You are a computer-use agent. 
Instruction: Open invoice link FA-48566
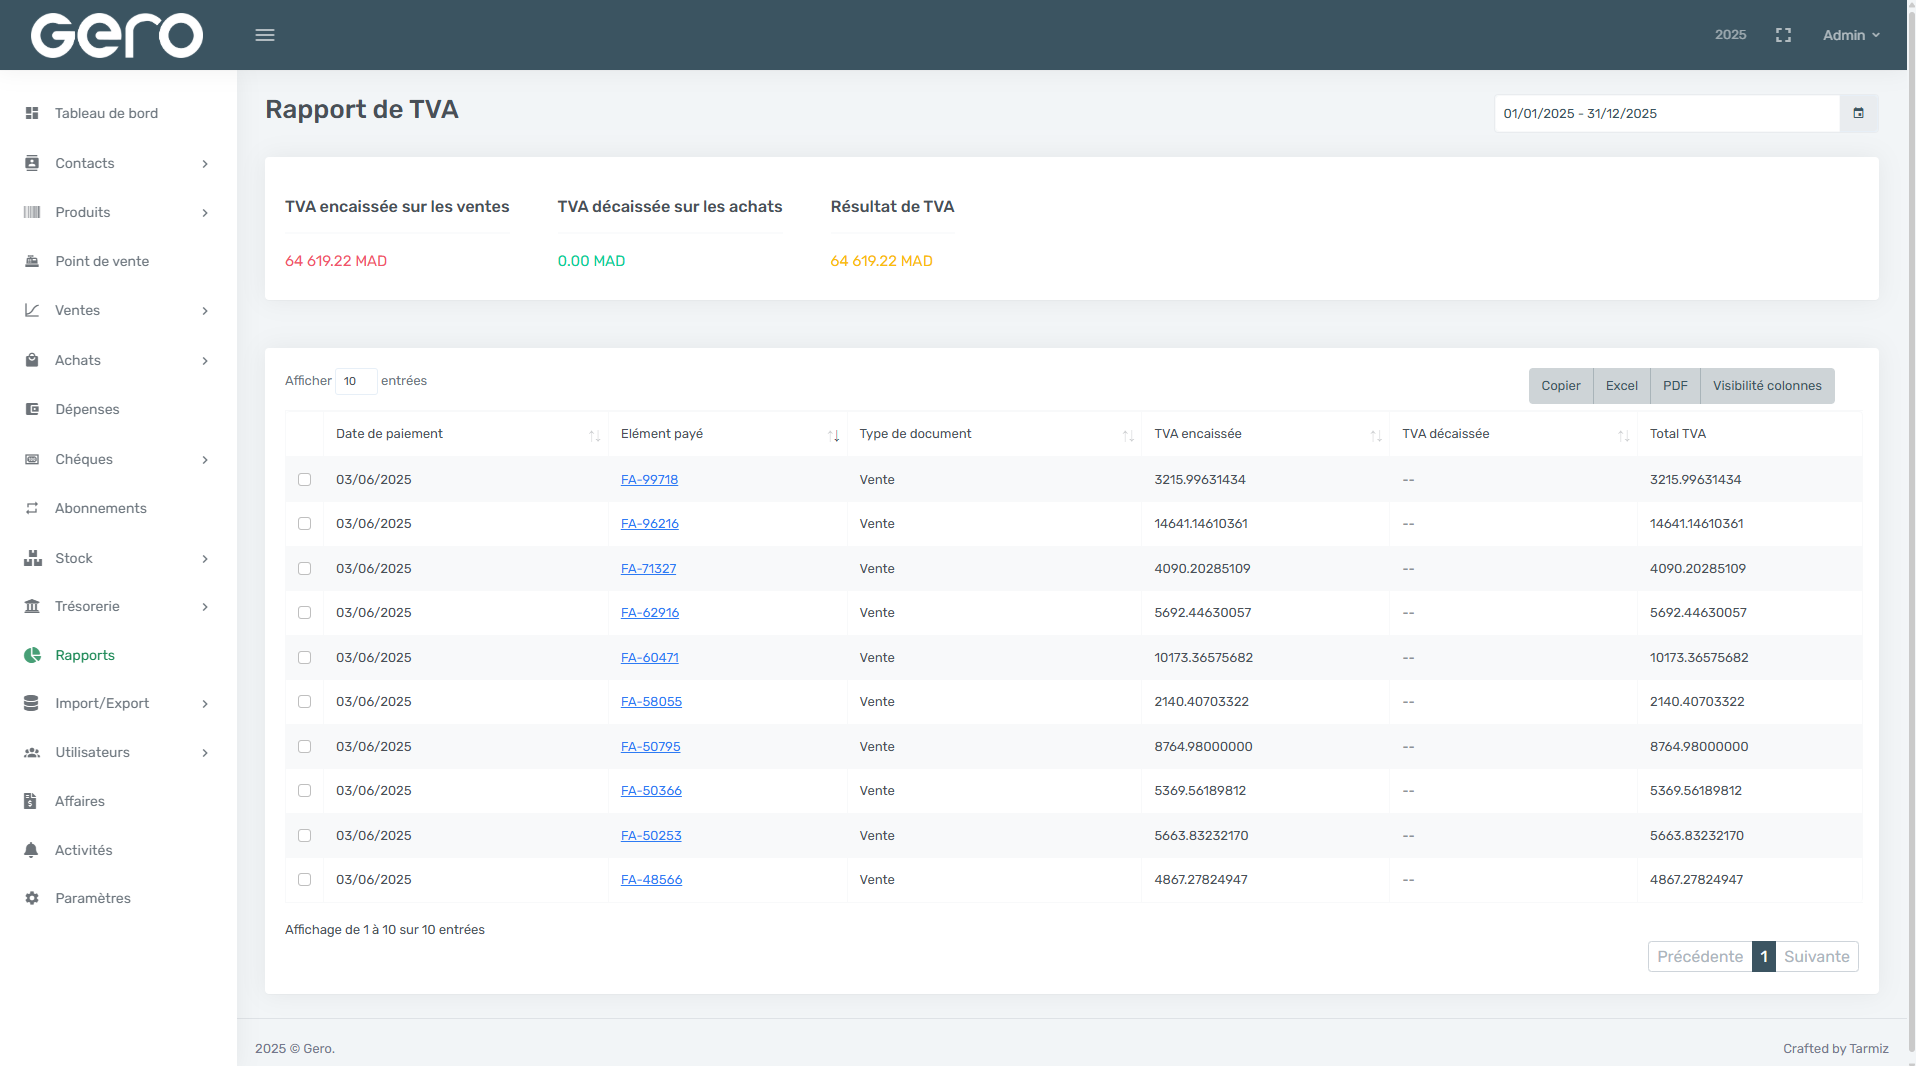(x=651, y=880)
